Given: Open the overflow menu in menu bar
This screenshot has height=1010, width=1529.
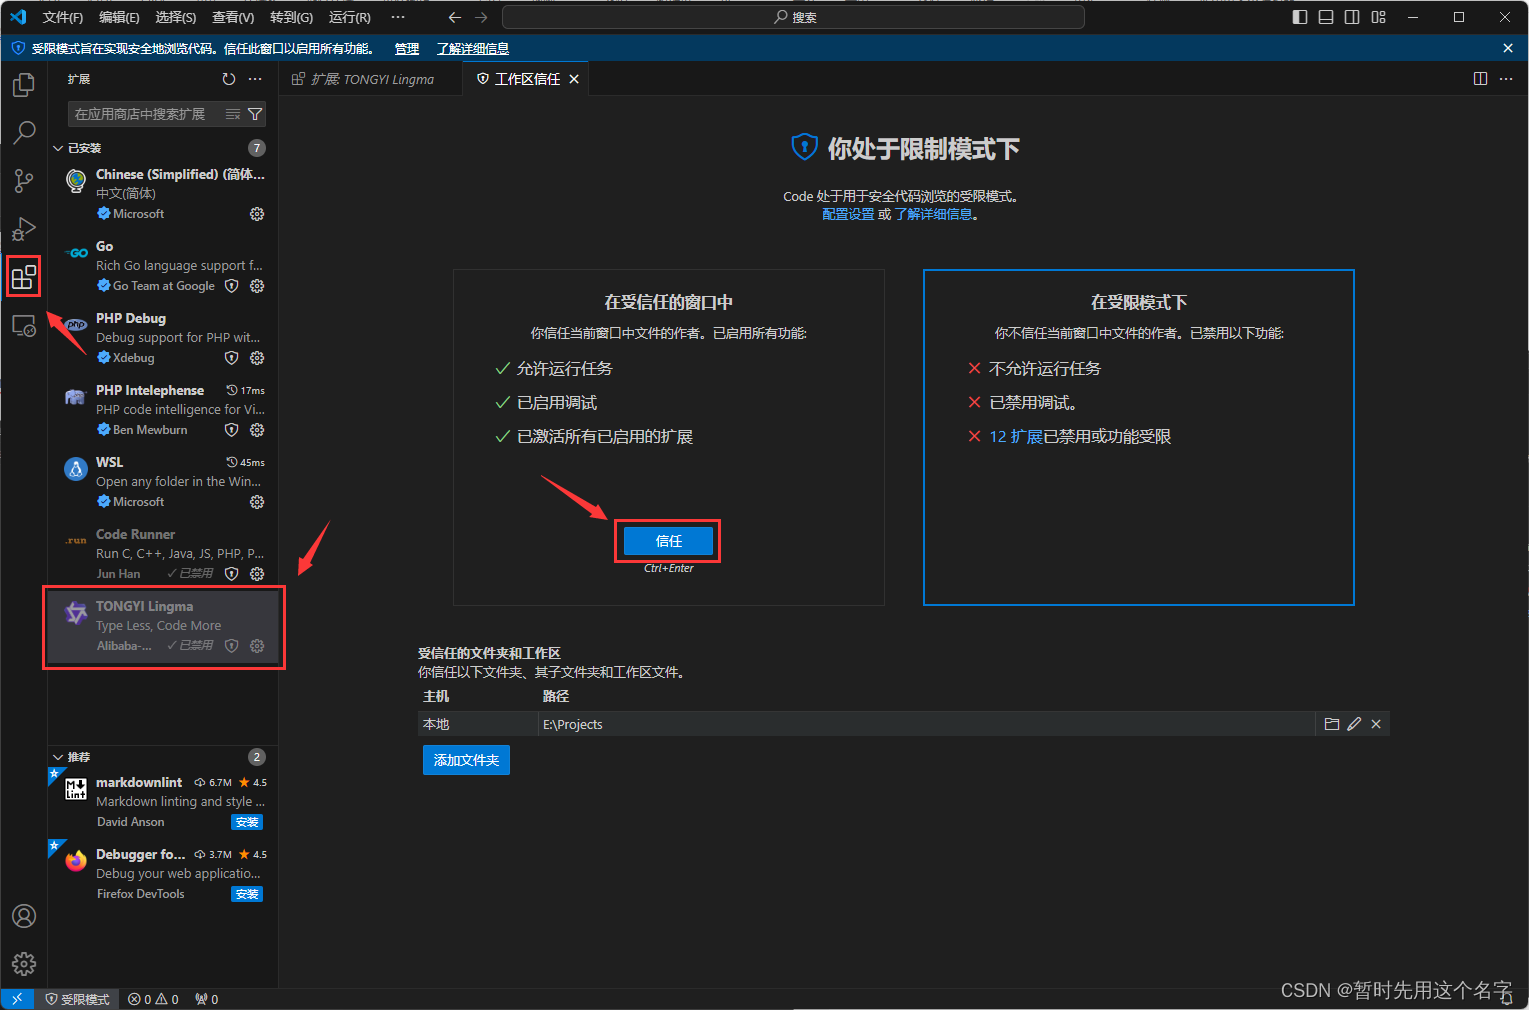Looking at the screenshot, I should click(398, 17).
